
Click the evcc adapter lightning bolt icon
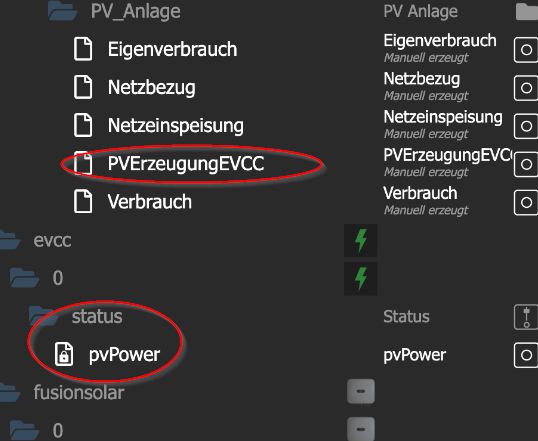(361, 240)
